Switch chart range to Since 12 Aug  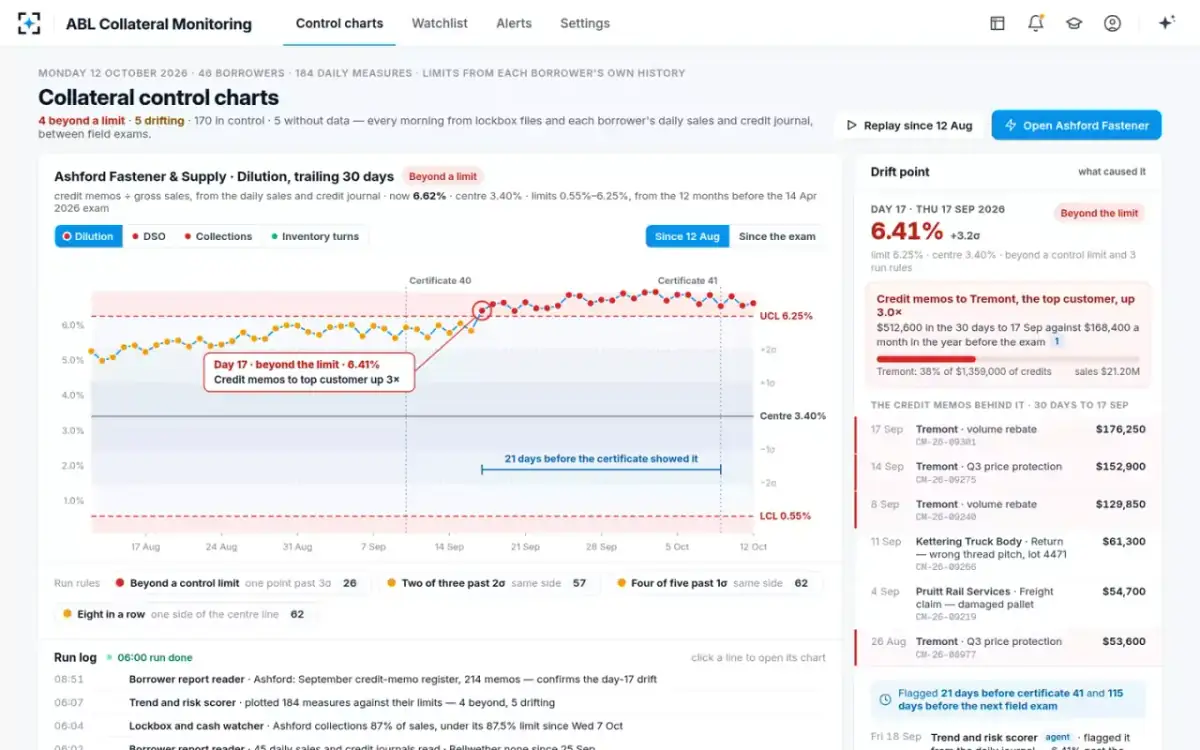[x=687, y=237]
